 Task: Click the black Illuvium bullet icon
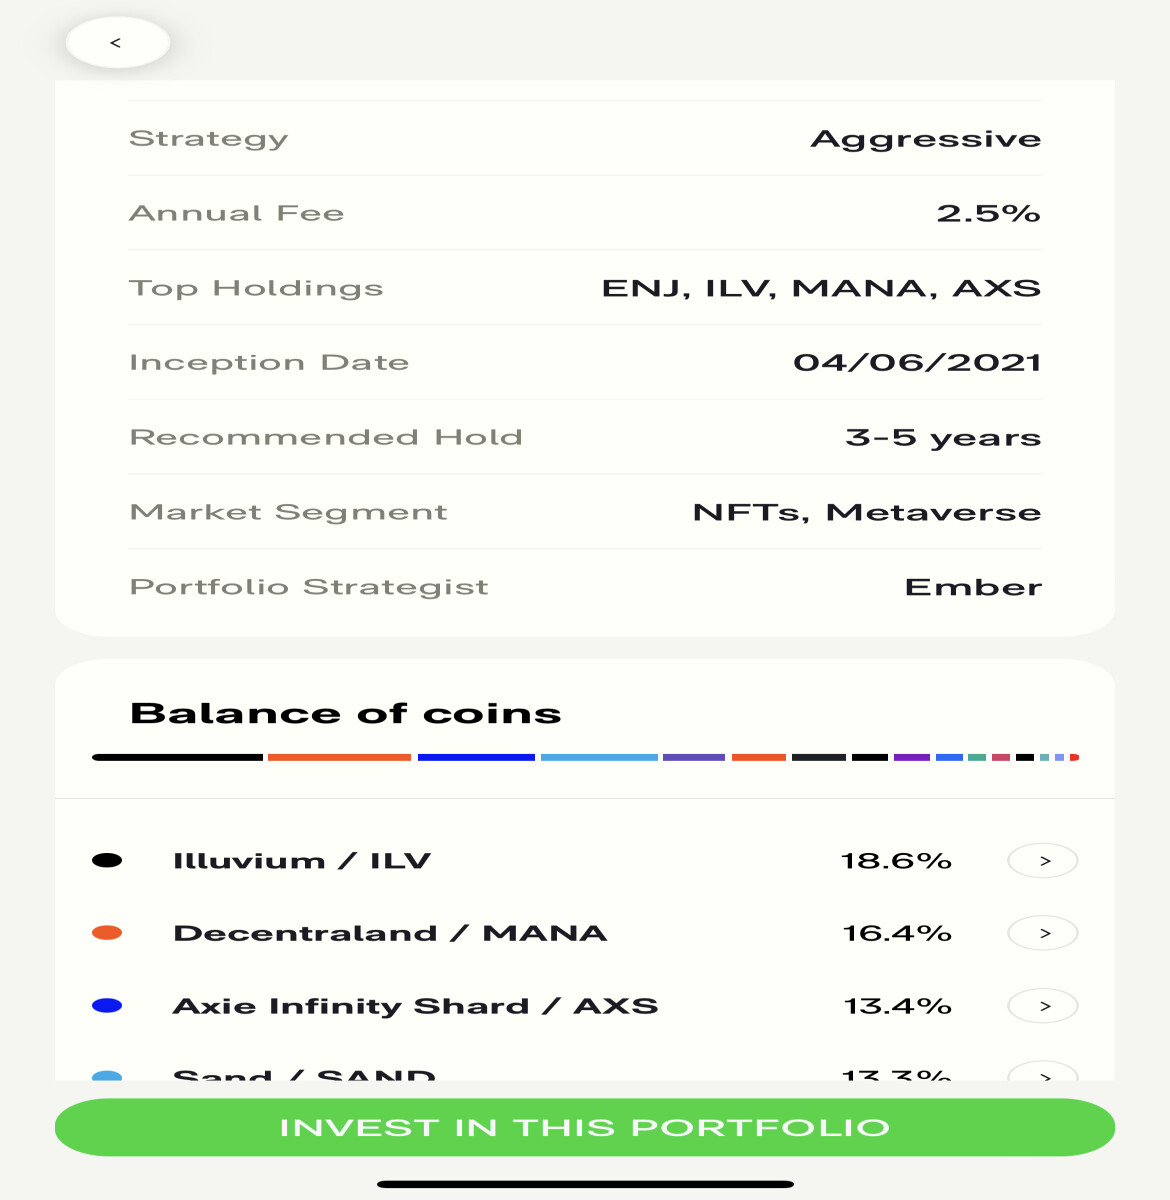point(110,860)
